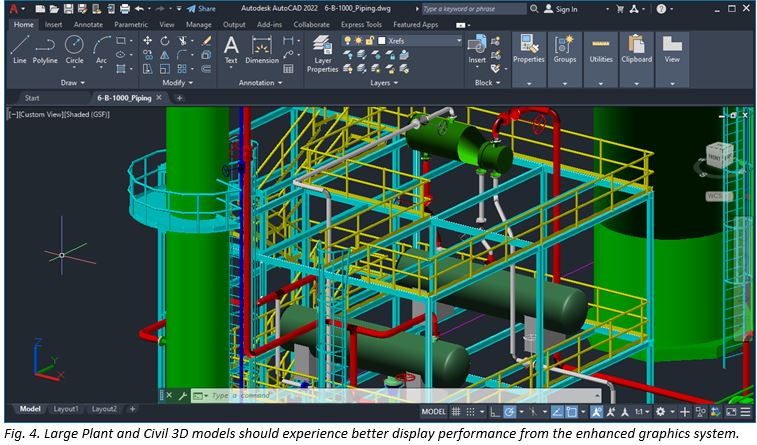757x445 pixels.
Task: Click the Share button
Action: coord(201,9)
